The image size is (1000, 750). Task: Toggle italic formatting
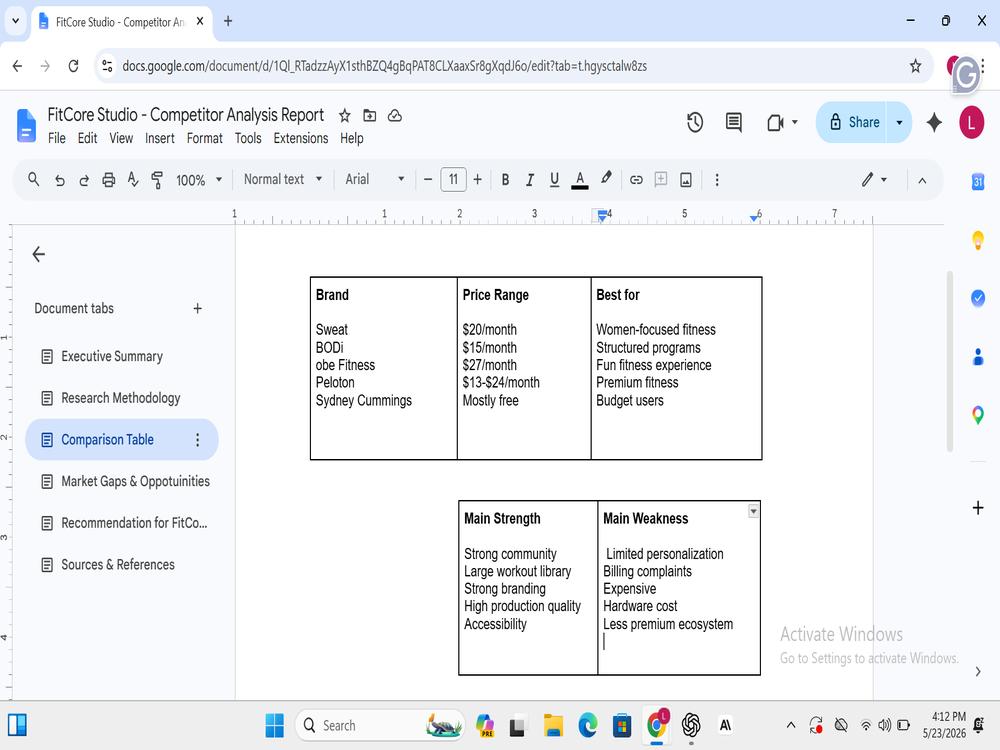529,180
